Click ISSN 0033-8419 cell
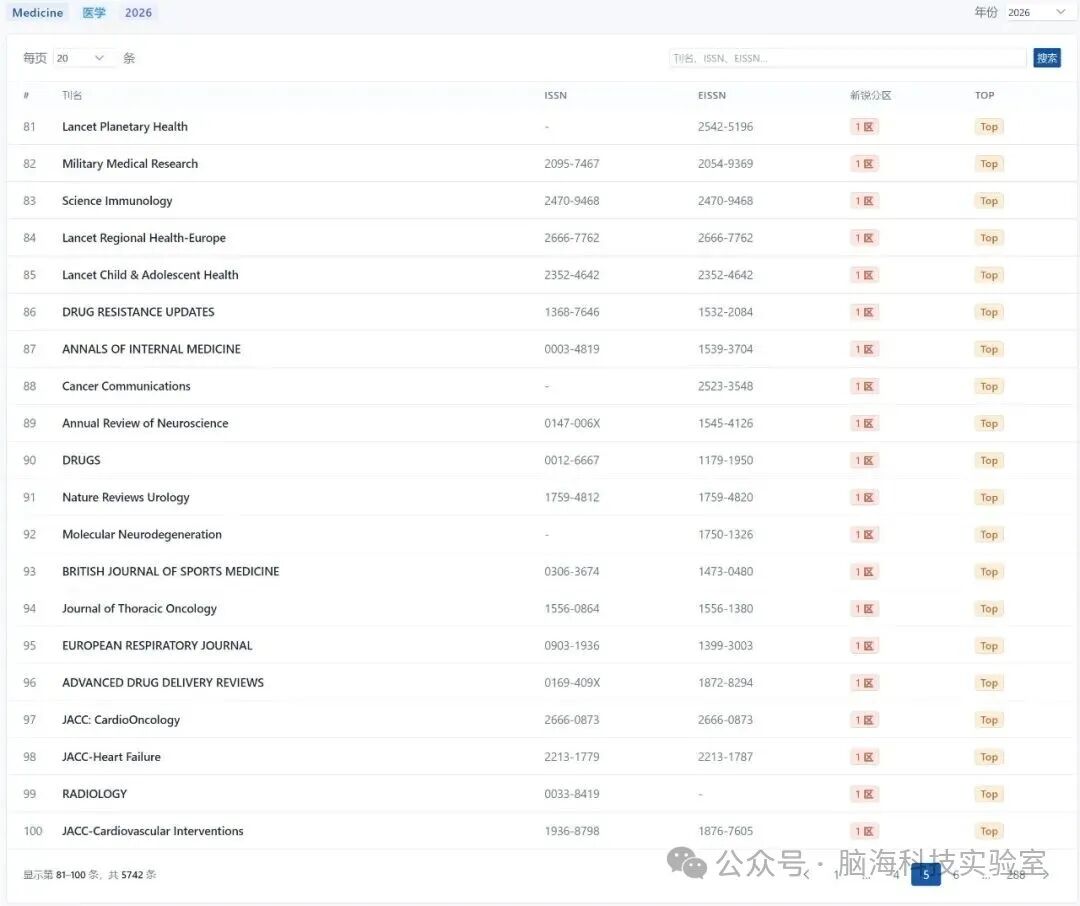Viewport: 1080px width, 906px height. pyautogui.click(x=572, y=794)
